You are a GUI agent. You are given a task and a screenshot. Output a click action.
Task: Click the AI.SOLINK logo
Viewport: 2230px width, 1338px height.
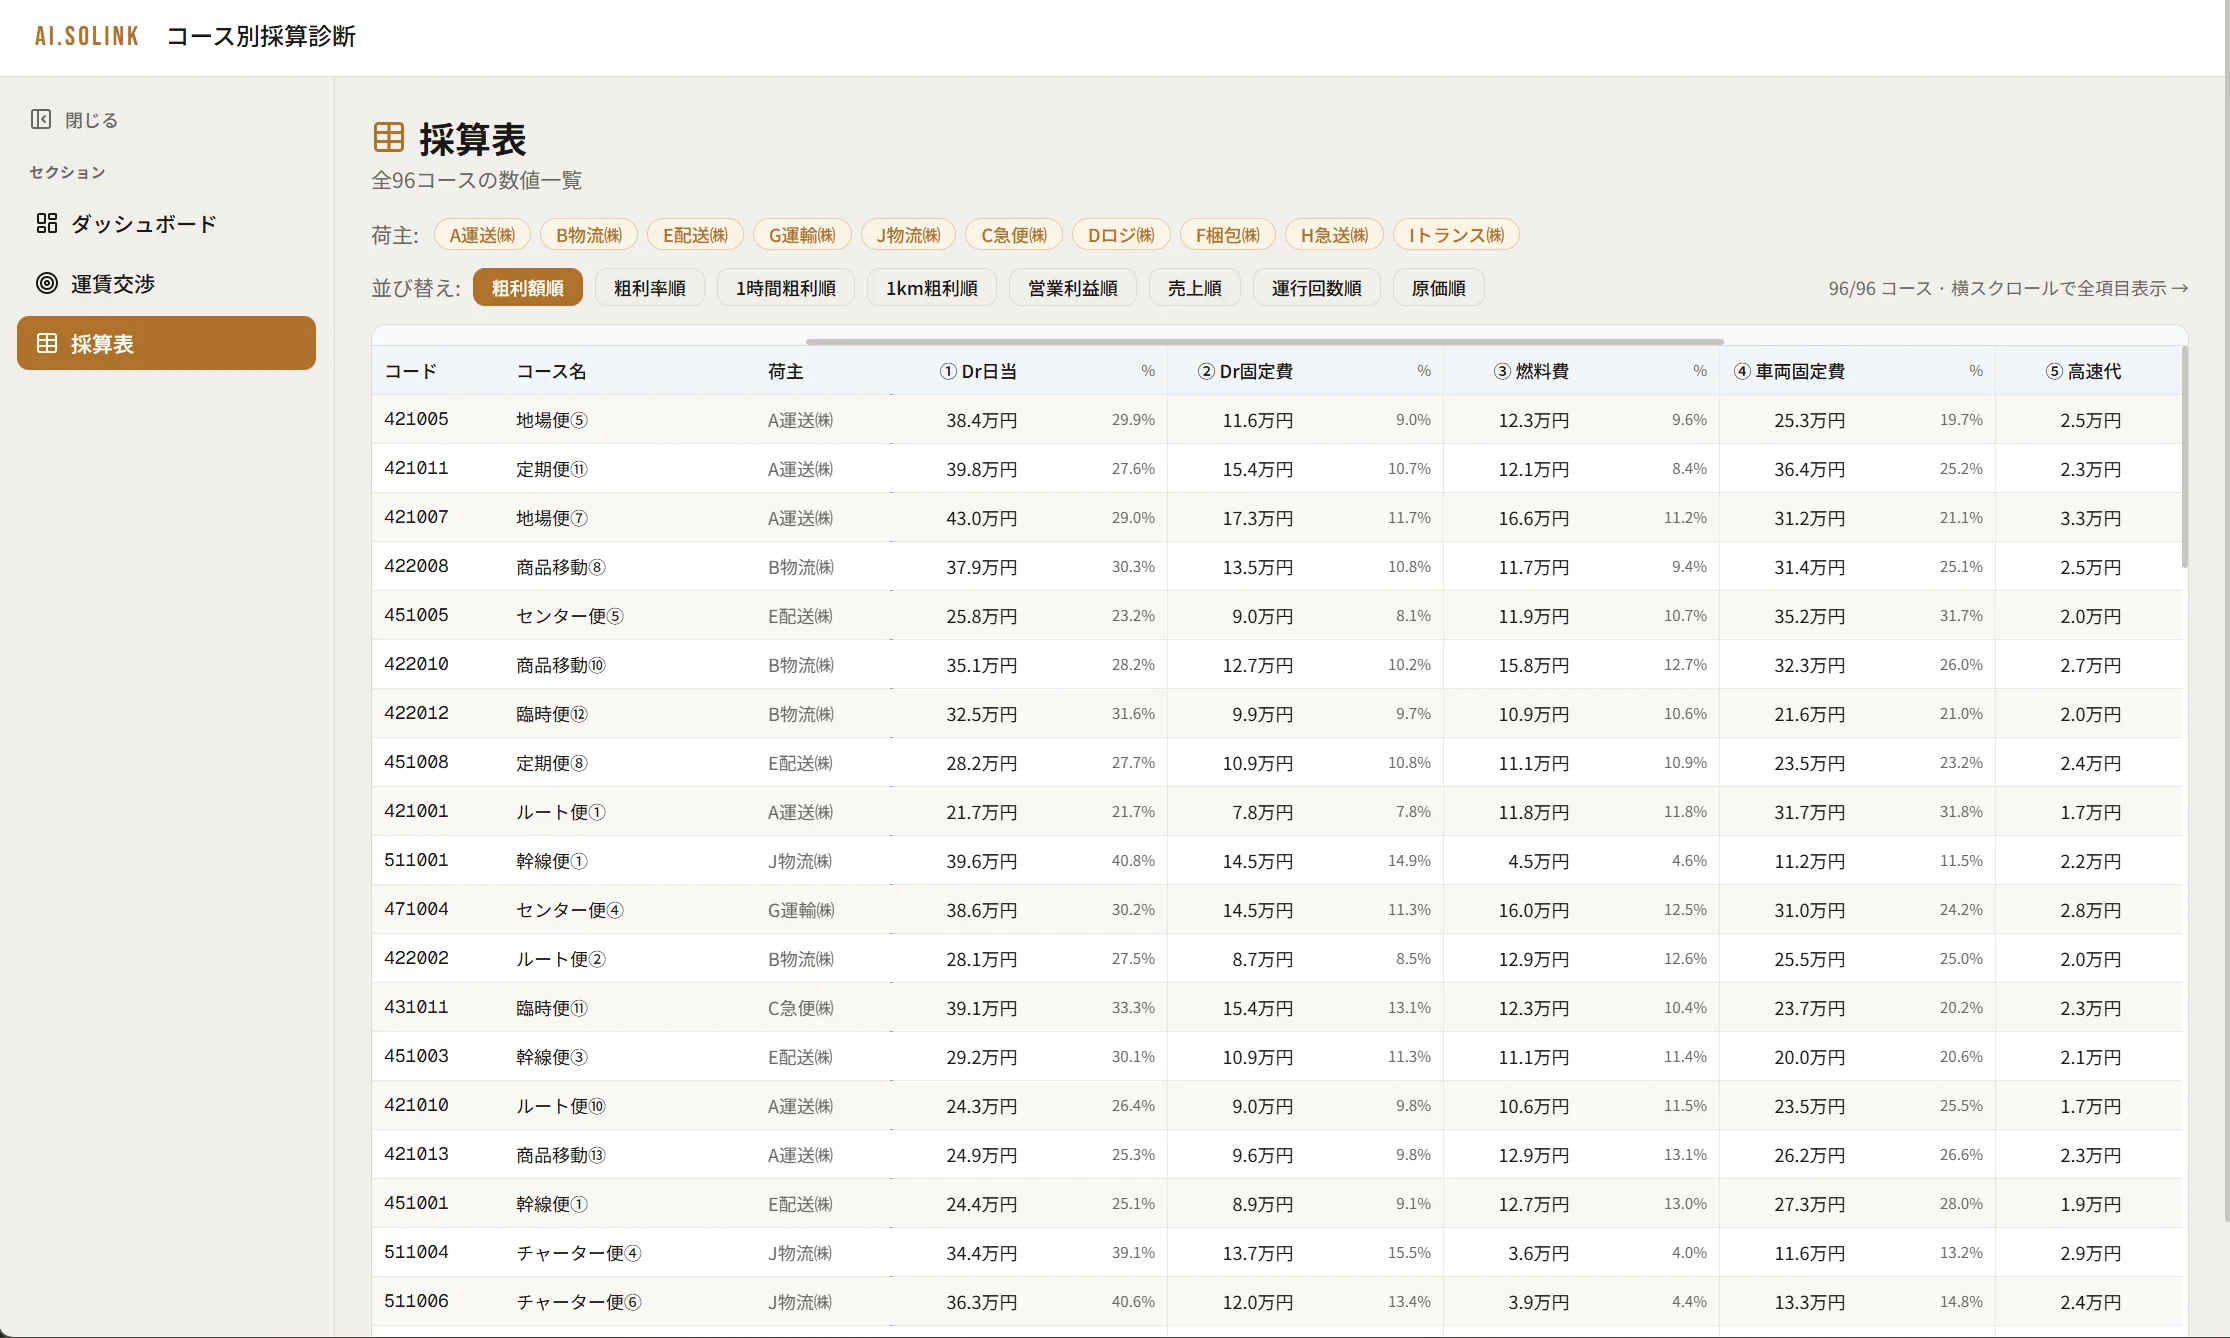[87, 36]
